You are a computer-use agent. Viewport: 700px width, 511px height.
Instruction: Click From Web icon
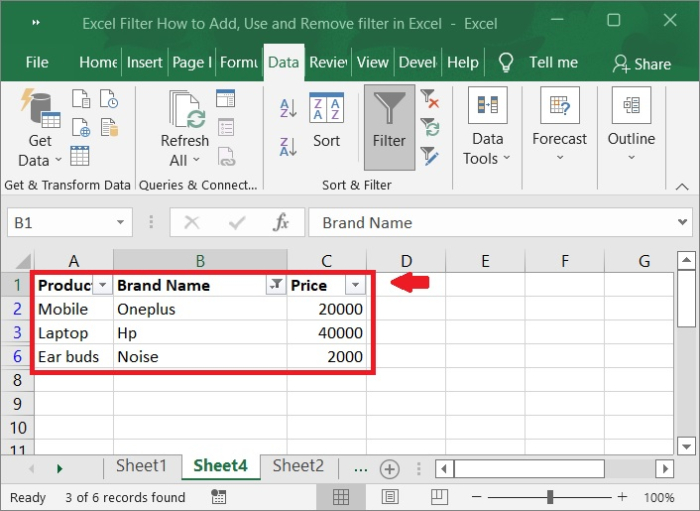click(81, 127)
